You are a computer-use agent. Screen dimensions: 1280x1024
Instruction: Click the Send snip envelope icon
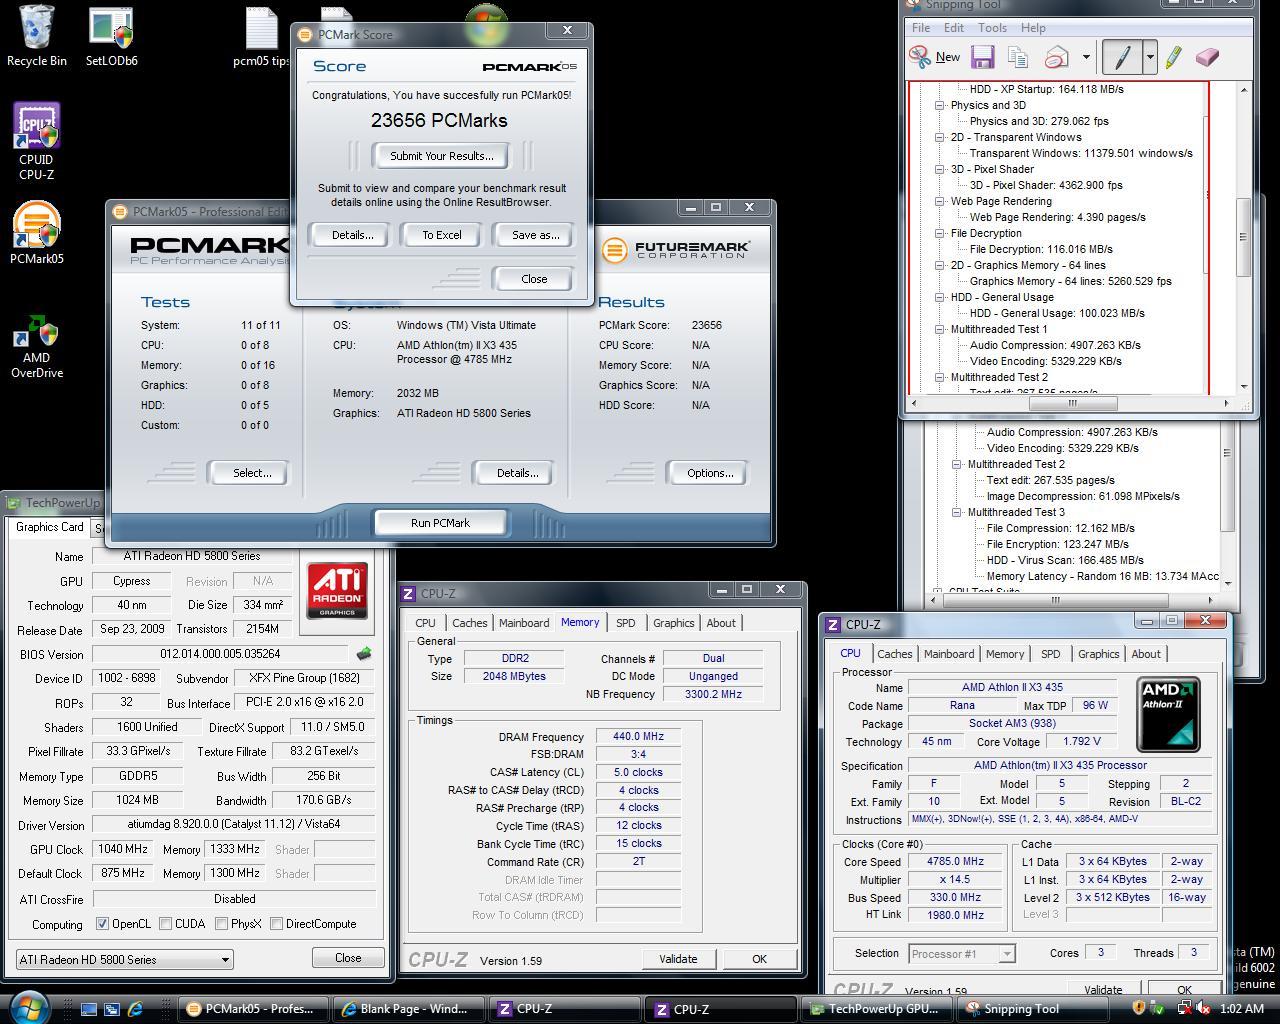(x=1057, y=57)
